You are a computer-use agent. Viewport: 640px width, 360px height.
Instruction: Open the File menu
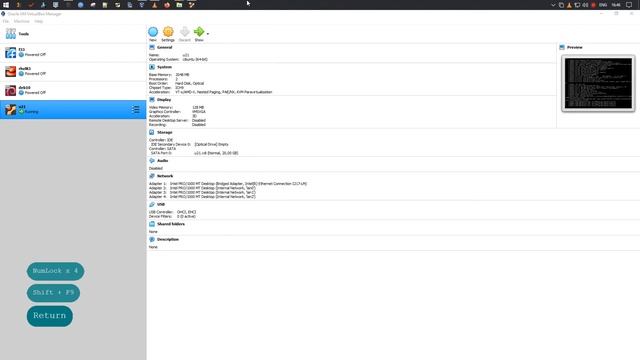tap(6, 21)
